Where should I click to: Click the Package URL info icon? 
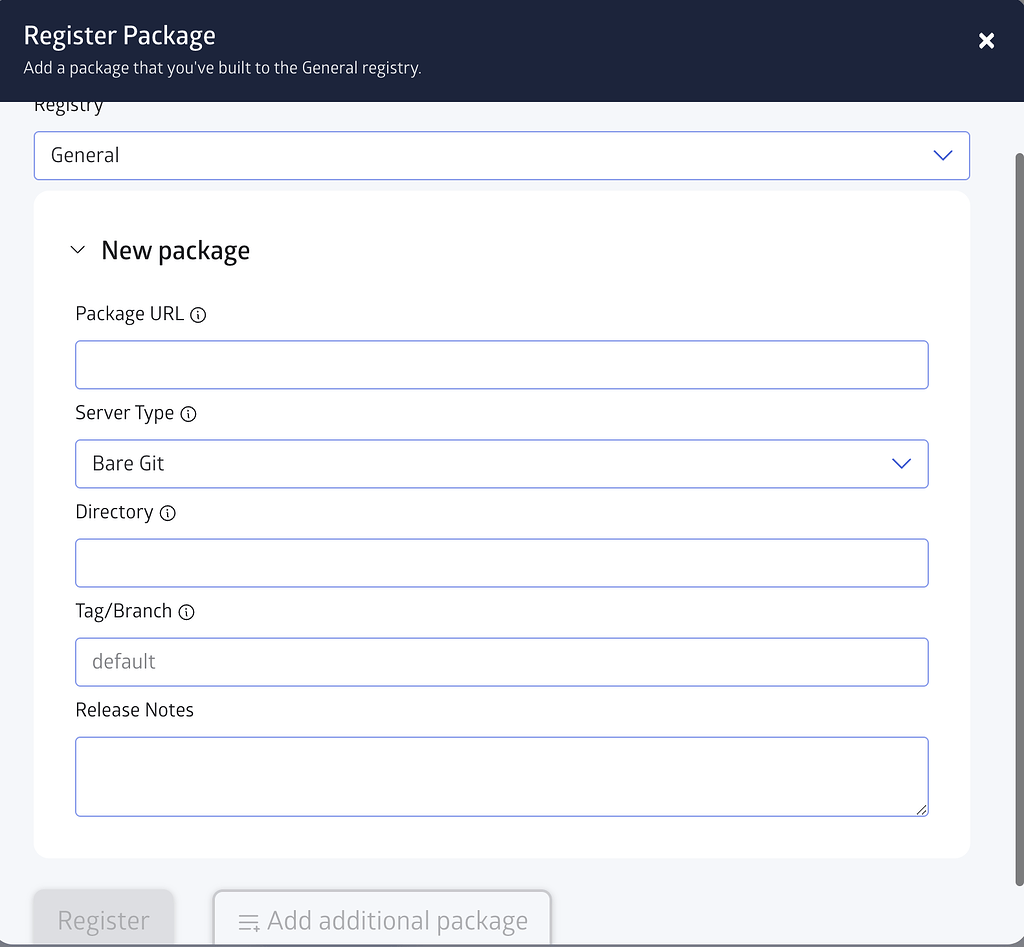coord(198,315)
